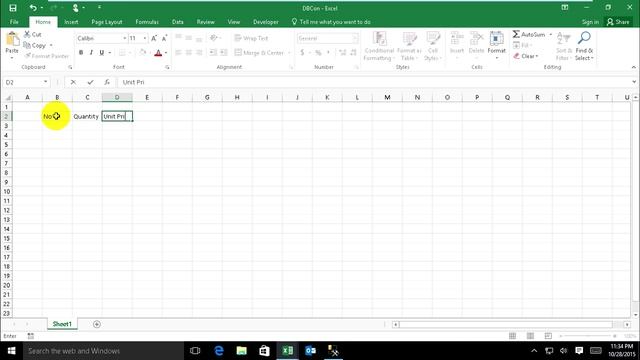The image size is (640, 360).
Task: Open Conditional Formatting menu
Action: coord(379,46)
